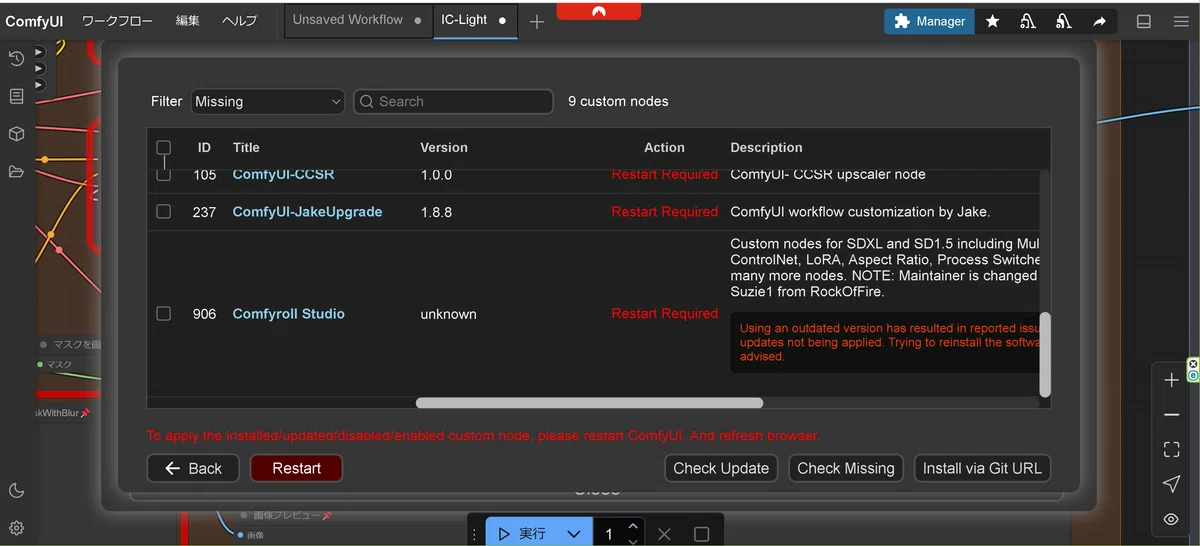The width and height of the screenshot is (1200, 546).
Task: Open the ヘルプ menu
Action: click(239, 21)
